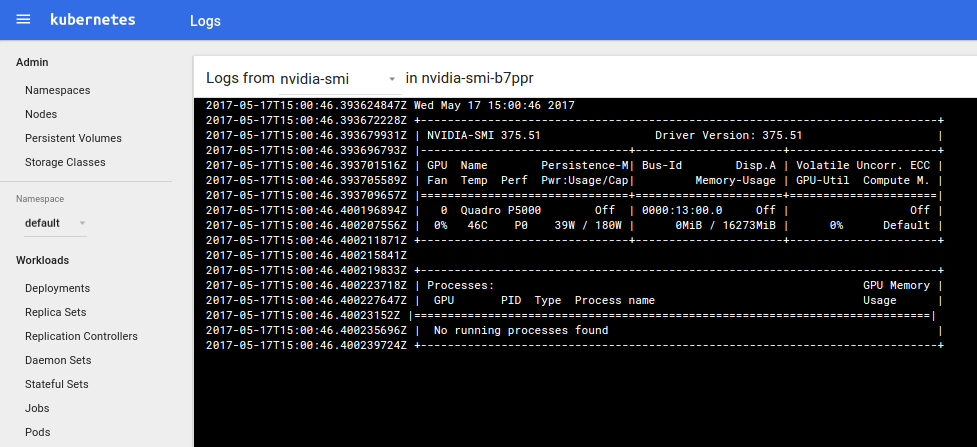
Task: Click 'Volatile Uncorr. ECC' column header
Action: pyautogui.click(x=863, y=165)
